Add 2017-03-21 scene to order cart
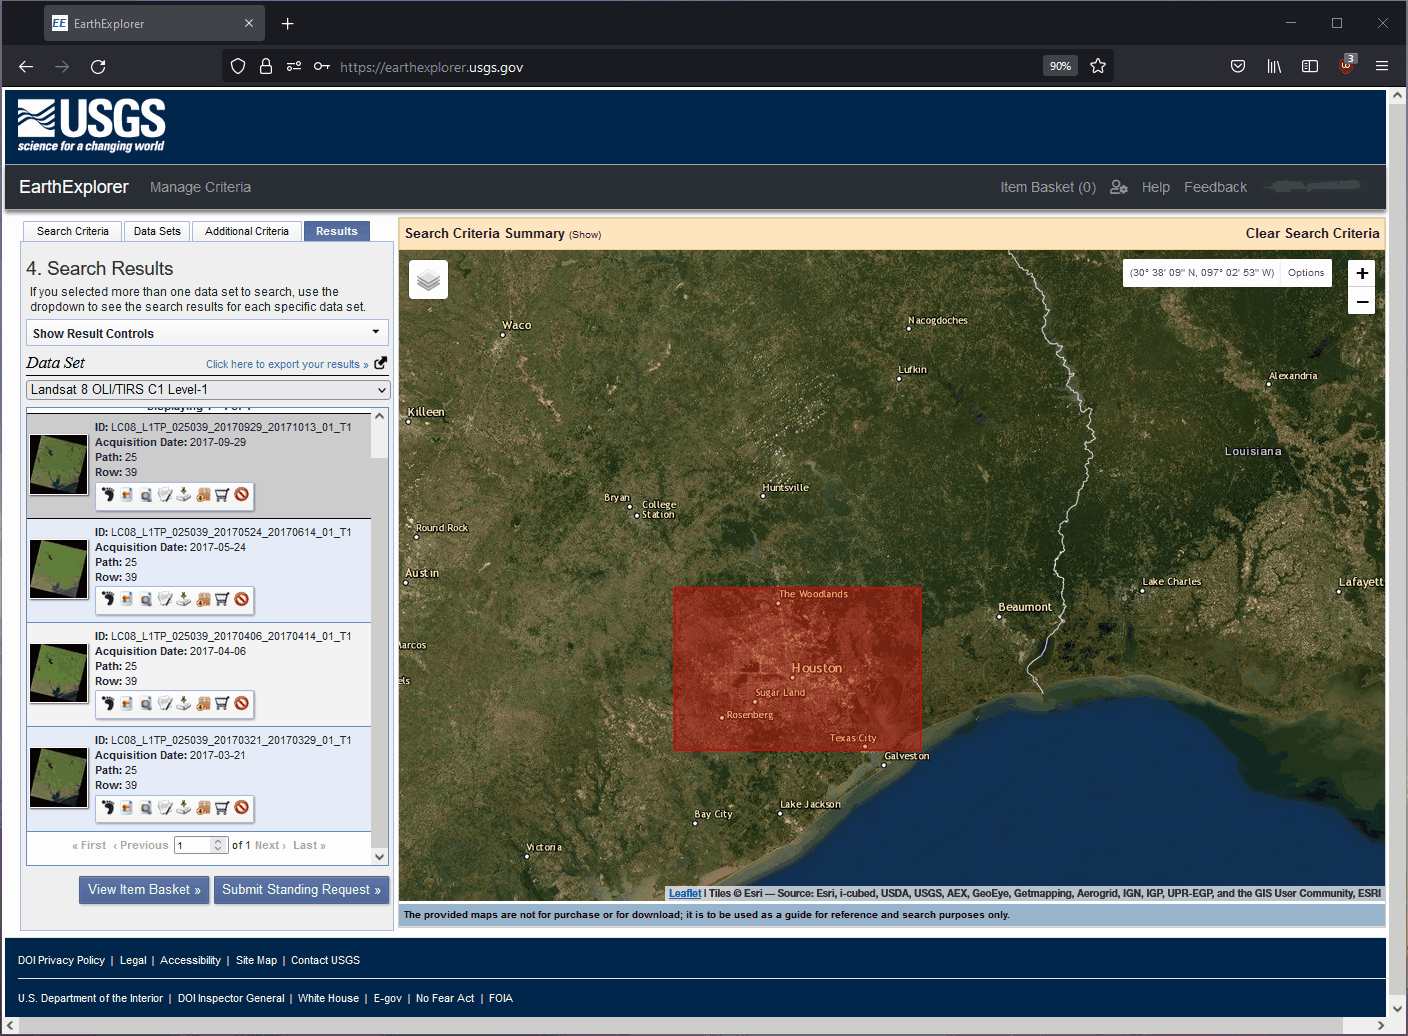The height and width of the screenshot is (1036, 1408). pos(222,807)
